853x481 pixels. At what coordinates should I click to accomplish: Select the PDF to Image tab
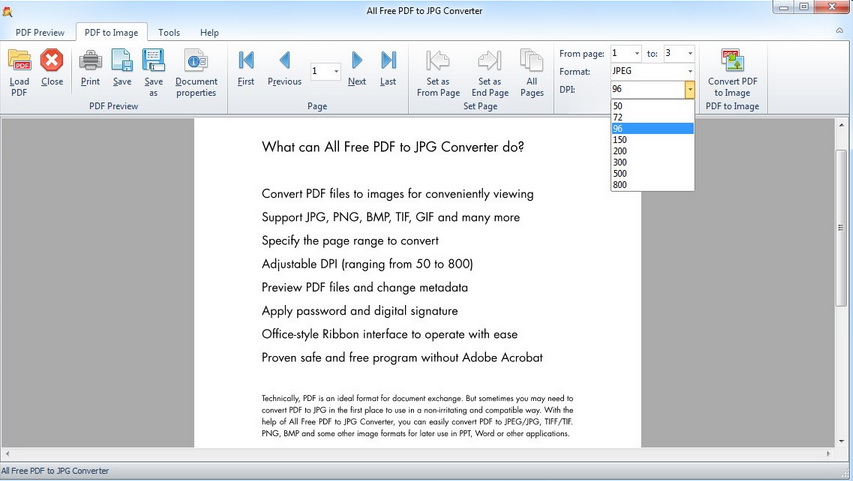(111, 33)
